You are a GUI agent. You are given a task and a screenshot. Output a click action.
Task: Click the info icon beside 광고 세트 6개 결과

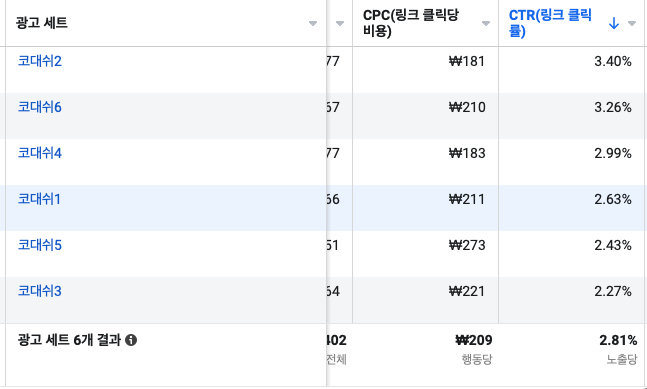point(131,340)
